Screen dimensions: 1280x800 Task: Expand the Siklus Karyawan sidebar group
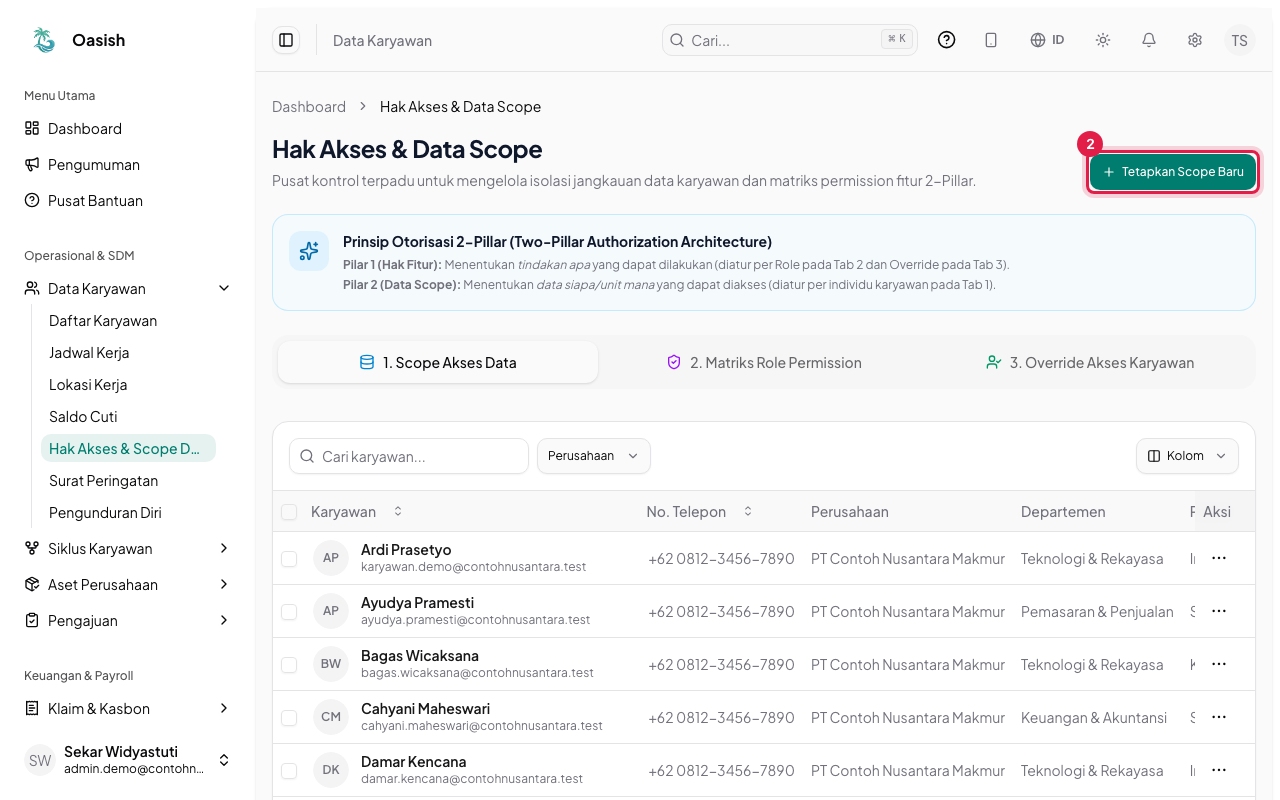point(128,549)
